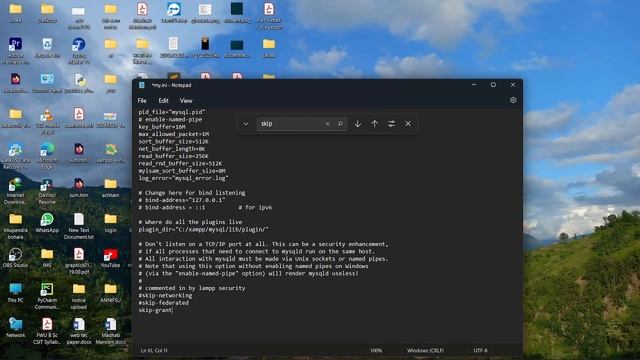This screenshot has width=640, height=360.
Task: Click the search magnifier in find box
Action: pyautogui.click(x=340, y=124)
